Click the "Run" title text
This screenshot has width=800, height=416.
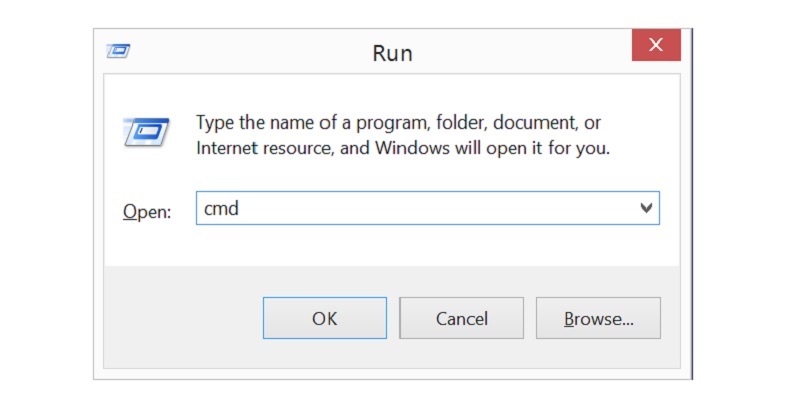click(x=393, y=52)
